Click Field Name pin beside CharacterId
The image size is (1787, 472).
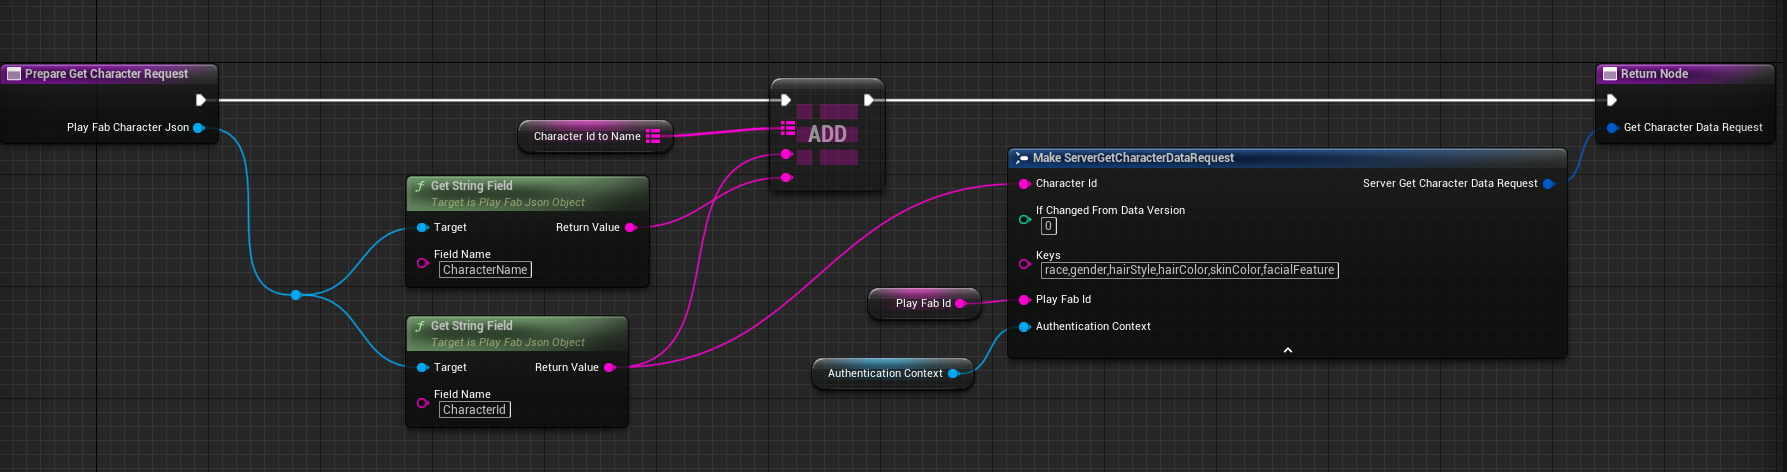coord(423,403)
